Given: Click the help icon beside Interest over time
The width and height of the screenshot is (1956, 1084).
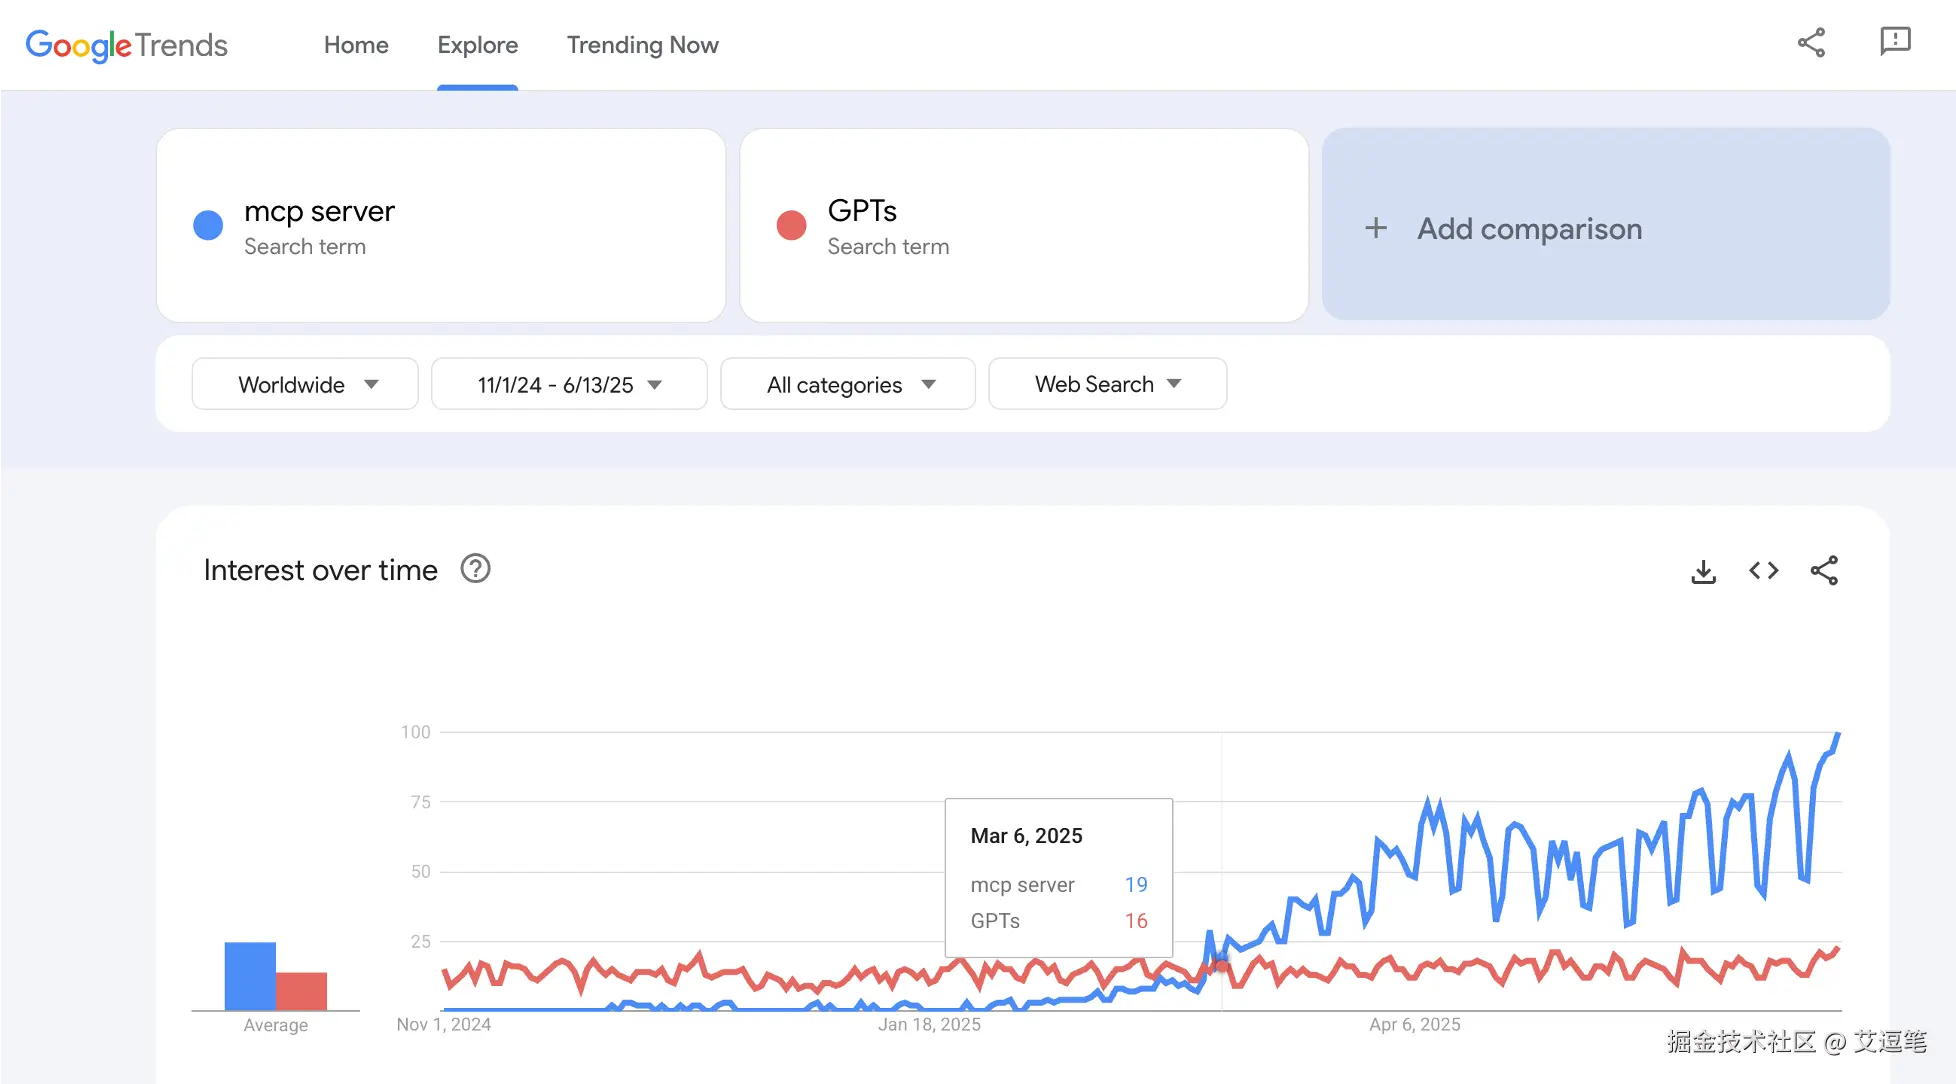Looking at the screenshot, I should pos(475,569).
